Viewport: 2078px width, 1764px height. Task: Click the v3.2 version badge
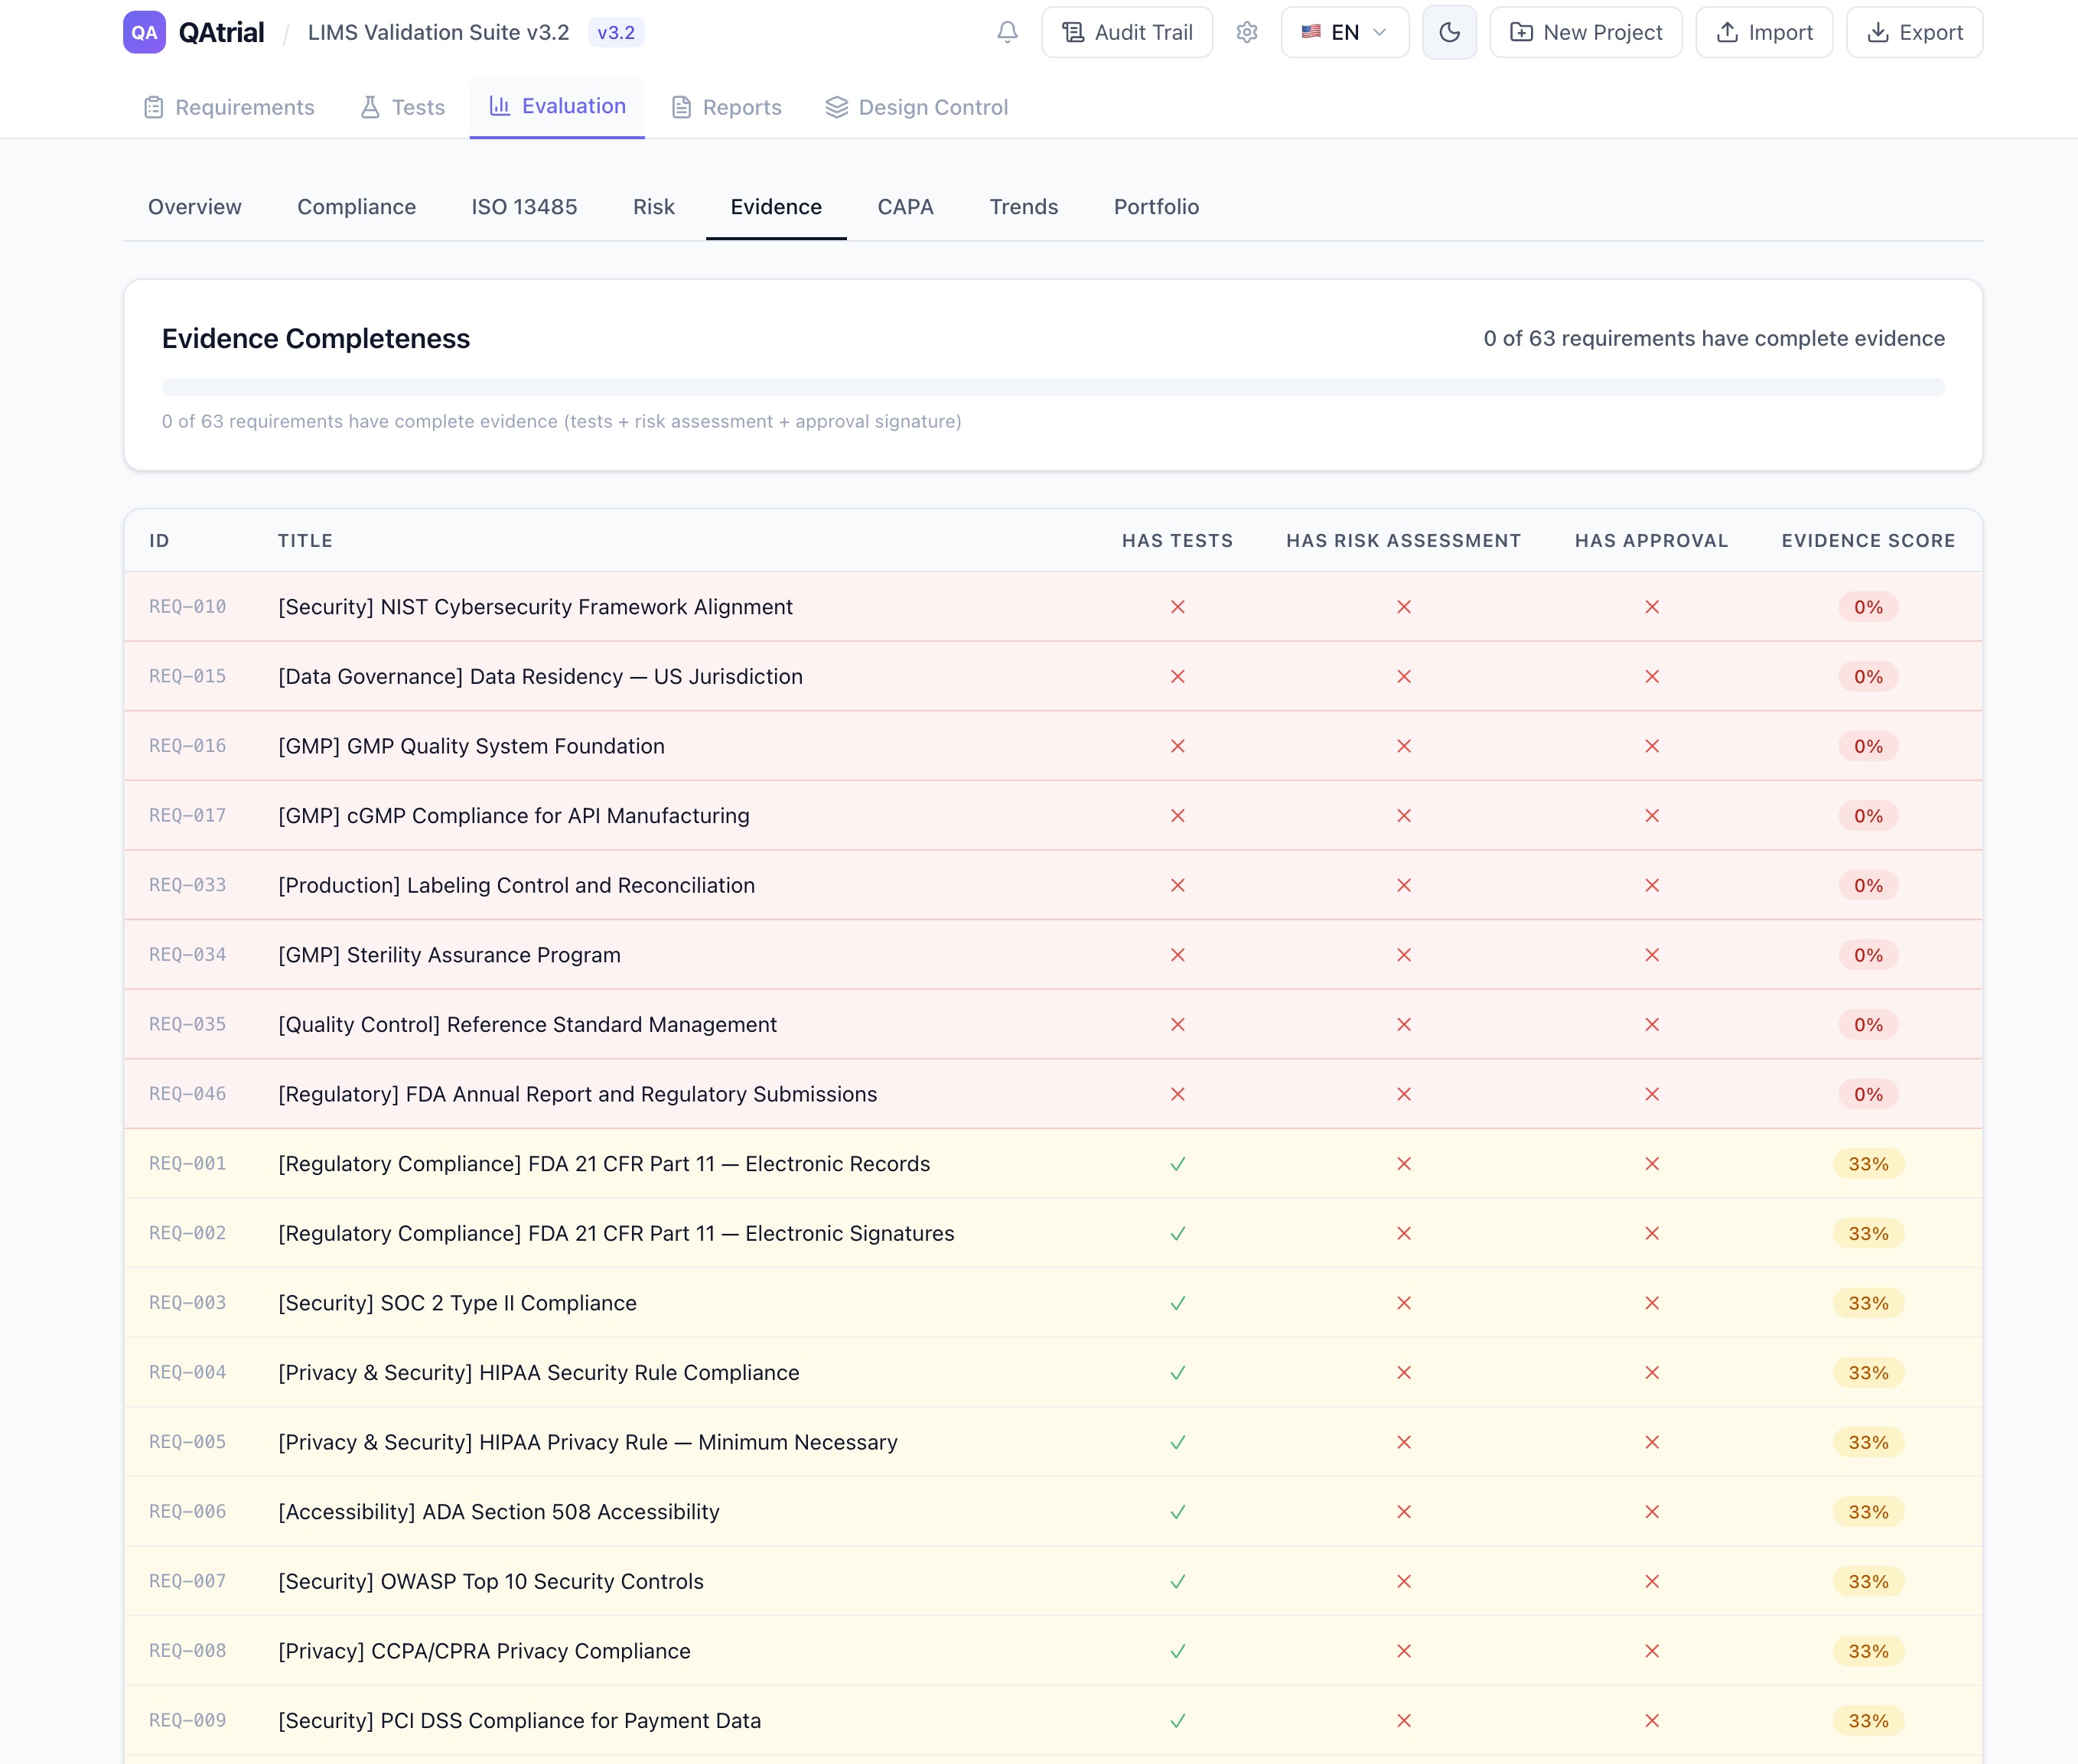(616, 32)
